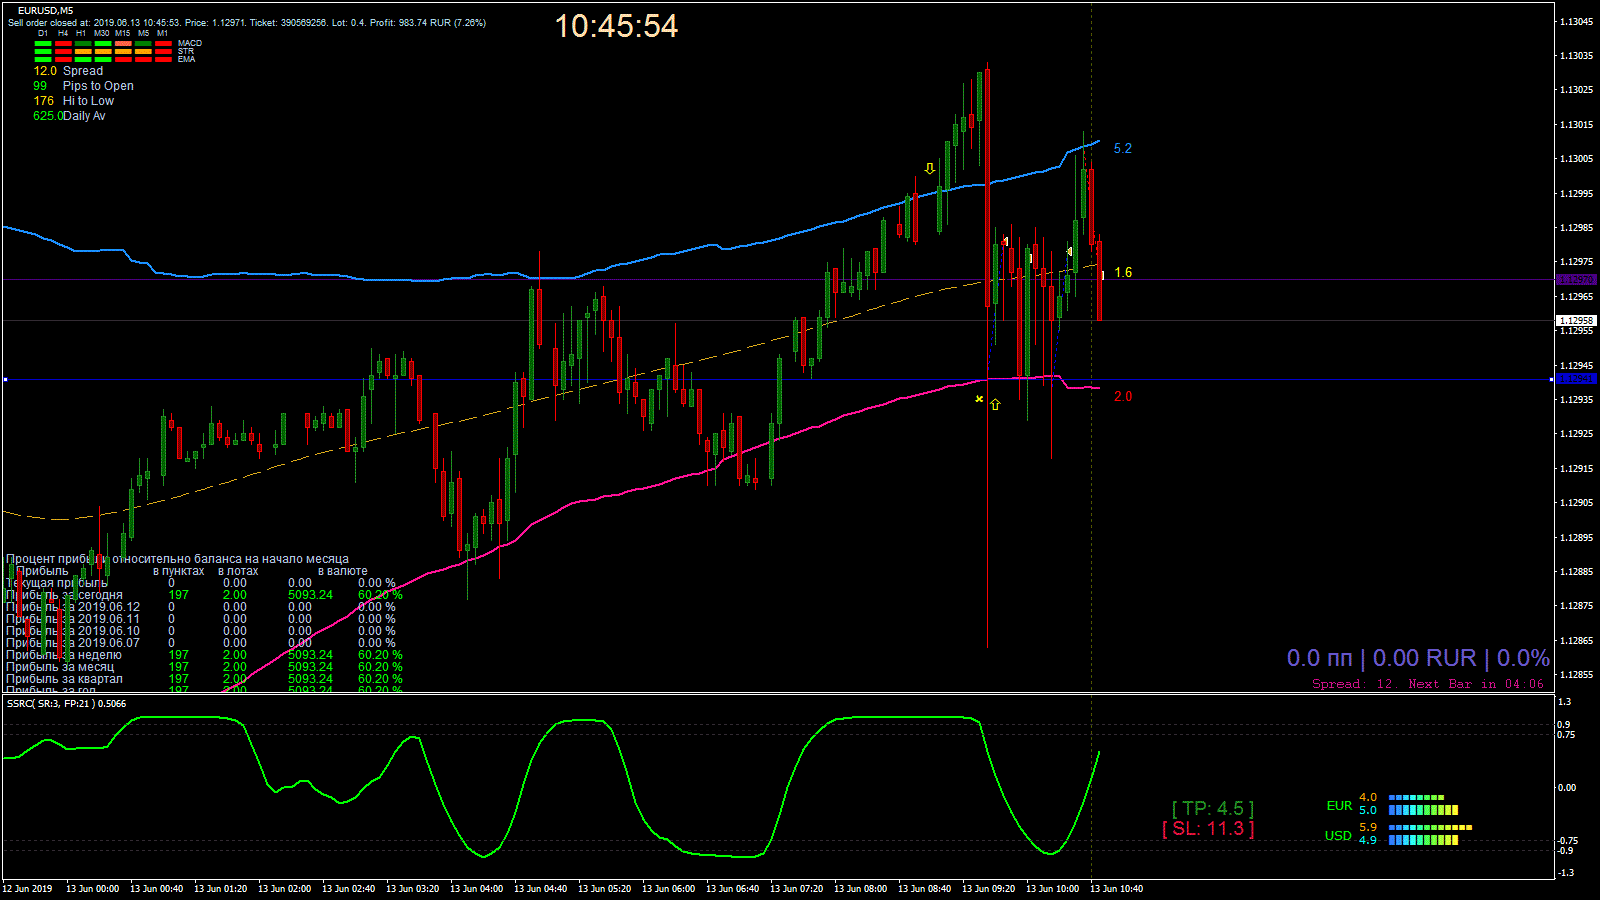Click the SSRC(SR:3, FP:21) indicator label
The width and height of the screenshot is (1600, 900).
click(66, 703)
